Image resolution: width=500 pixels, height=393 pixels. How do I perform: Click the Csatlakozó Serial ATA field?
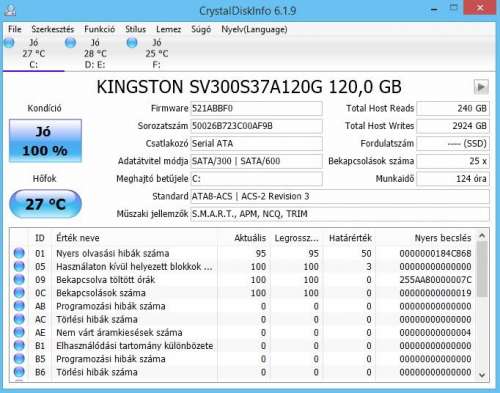coord(256,144)
